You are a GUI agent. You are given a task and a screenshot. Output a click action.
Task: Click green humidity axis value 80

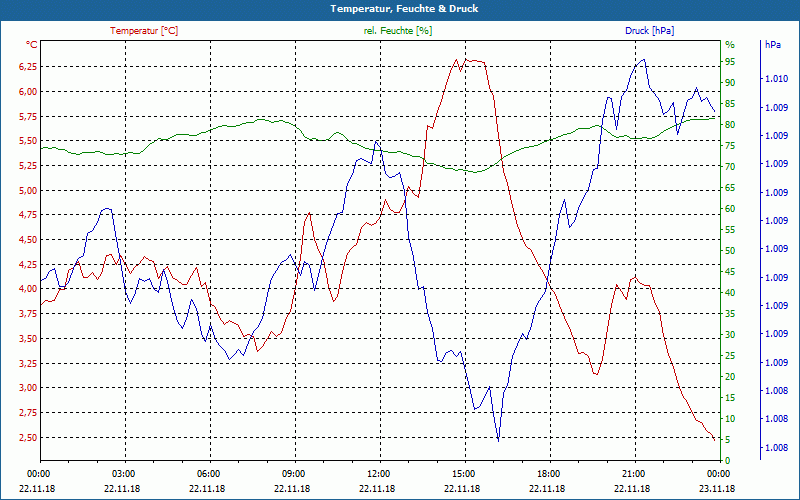pyautogui.click(x=730, y=124)
